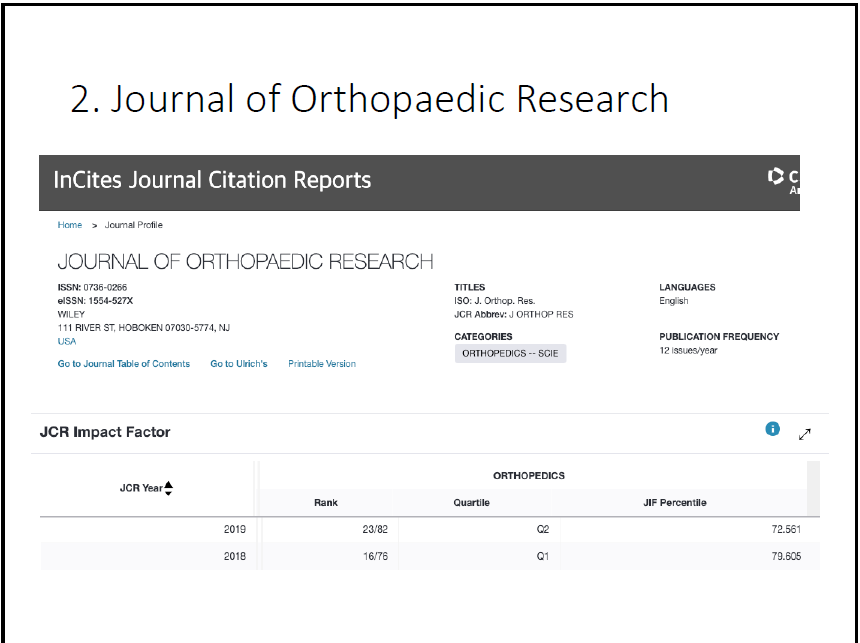Select the 2018 year cell in the table
This screenshot has width=860, height=643.
pos(235,556)
